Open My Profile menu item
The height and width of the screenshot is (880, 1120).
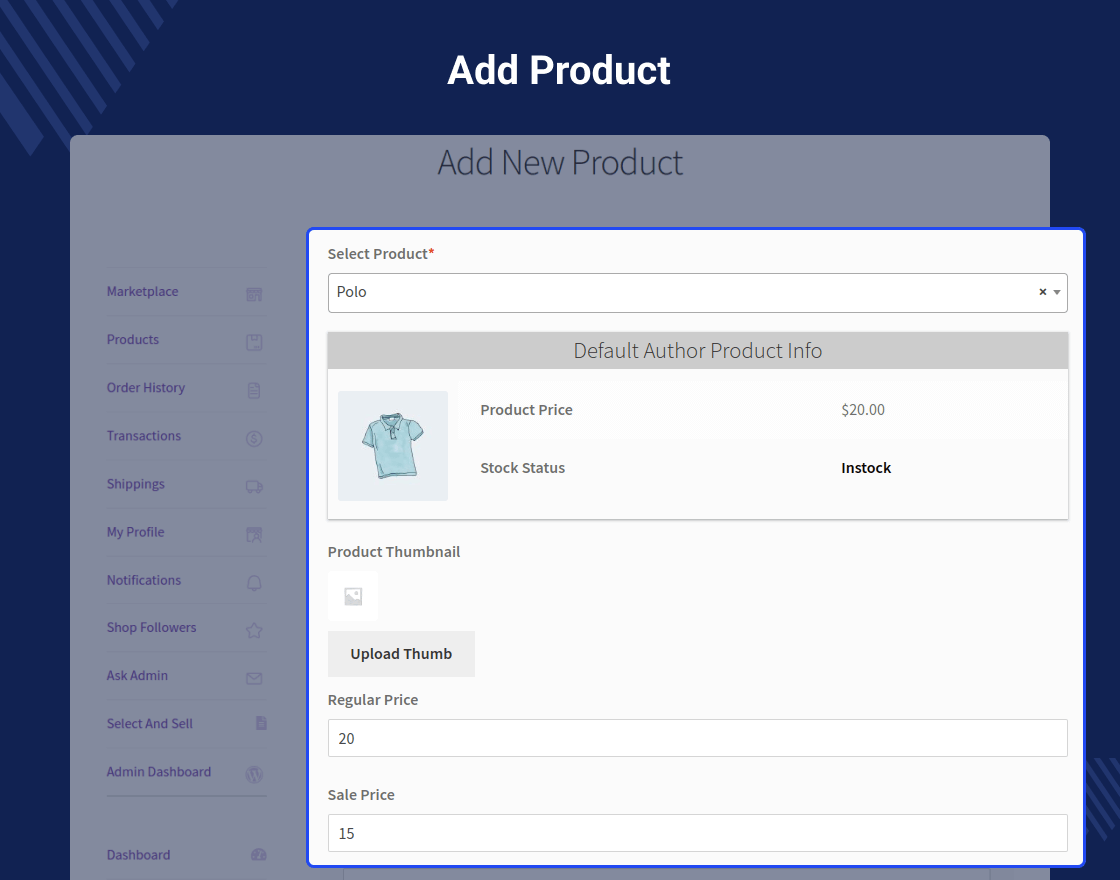(x=136, y=532)
